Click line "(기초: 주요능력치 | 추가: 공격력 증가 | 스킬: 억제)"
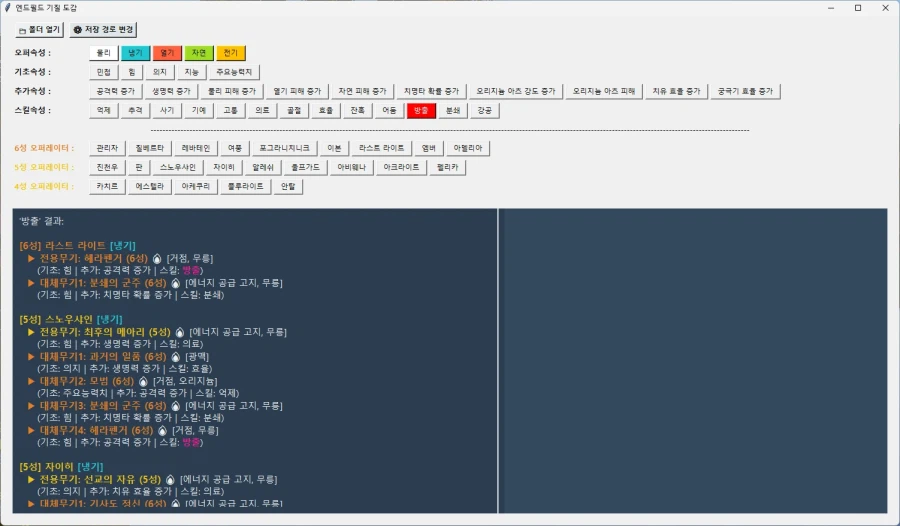The height and width of the screenshot is (526, 900). tap(138, 393)
